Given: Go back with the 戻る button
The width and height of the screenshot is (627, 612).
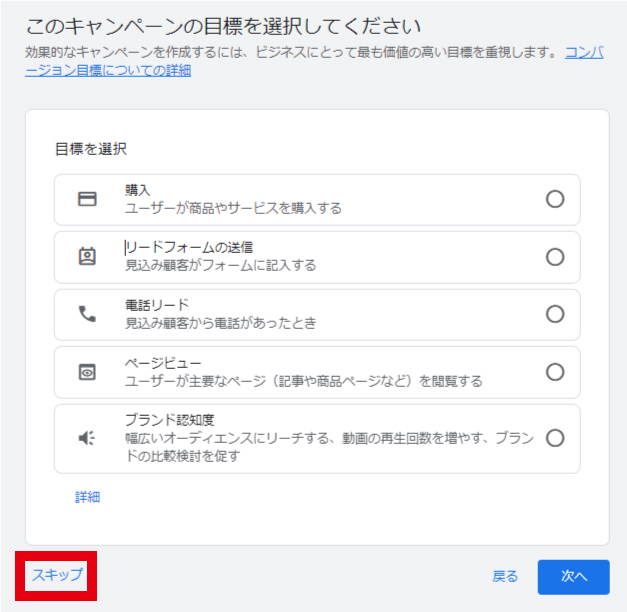Looking at the screenshot, I should [x=505, y=576].
